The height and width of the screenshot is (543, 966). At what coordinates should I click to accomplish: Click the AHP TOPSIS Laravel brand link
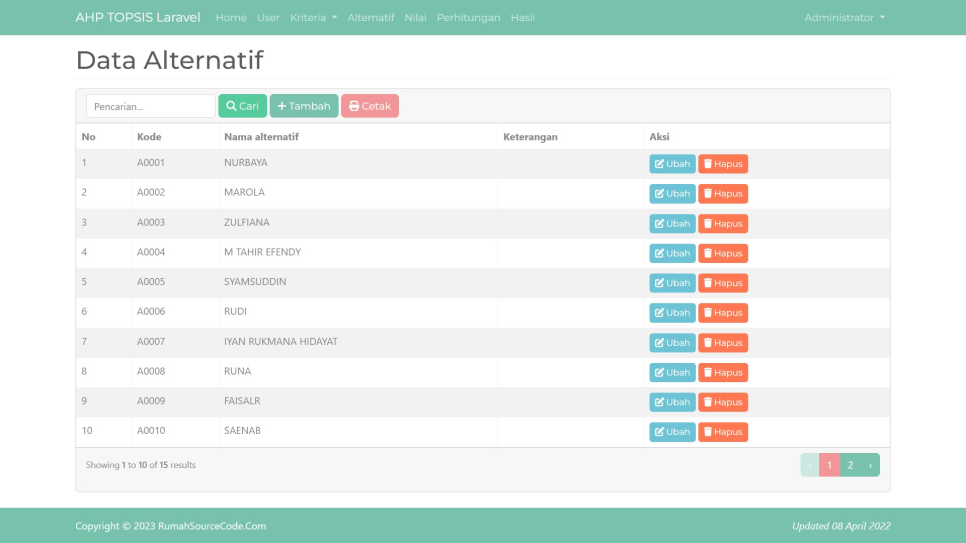pos(138,17)
